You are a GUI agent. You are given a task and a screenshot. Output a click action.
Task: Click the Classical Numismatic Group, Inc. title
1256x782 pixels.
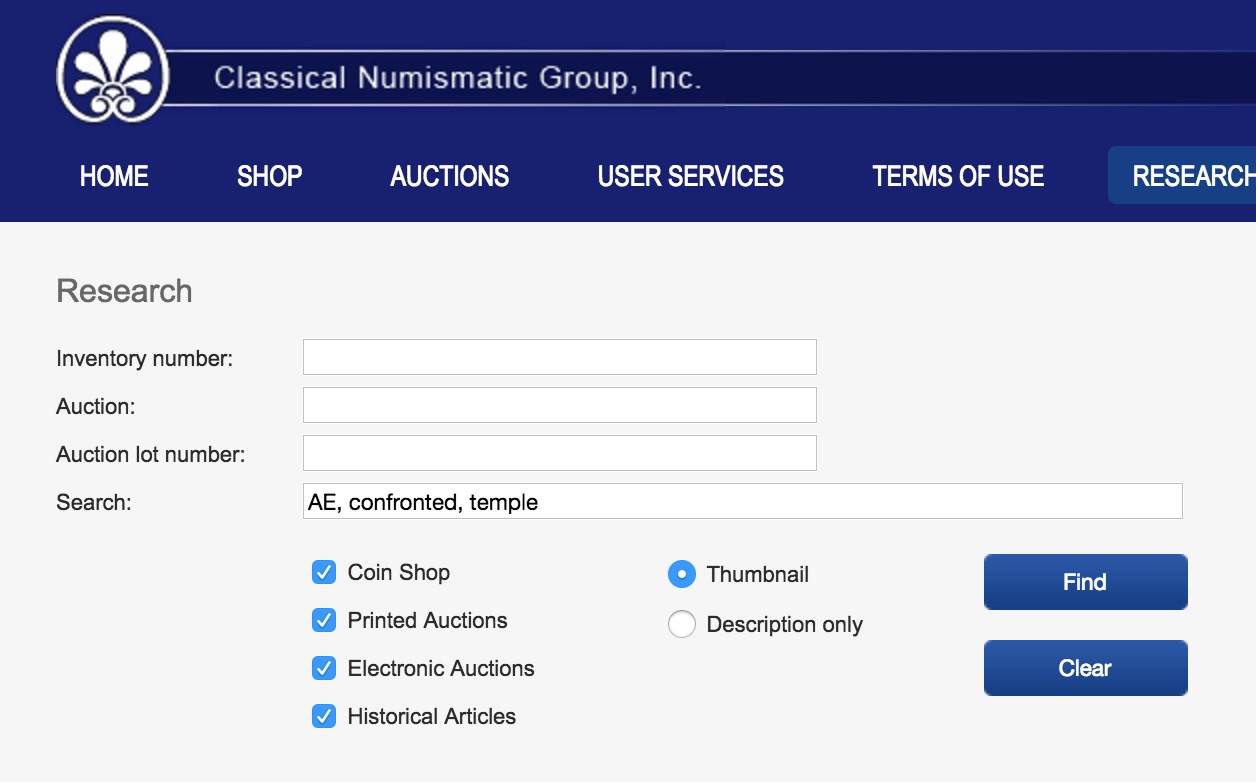click(x=458, y=78)
